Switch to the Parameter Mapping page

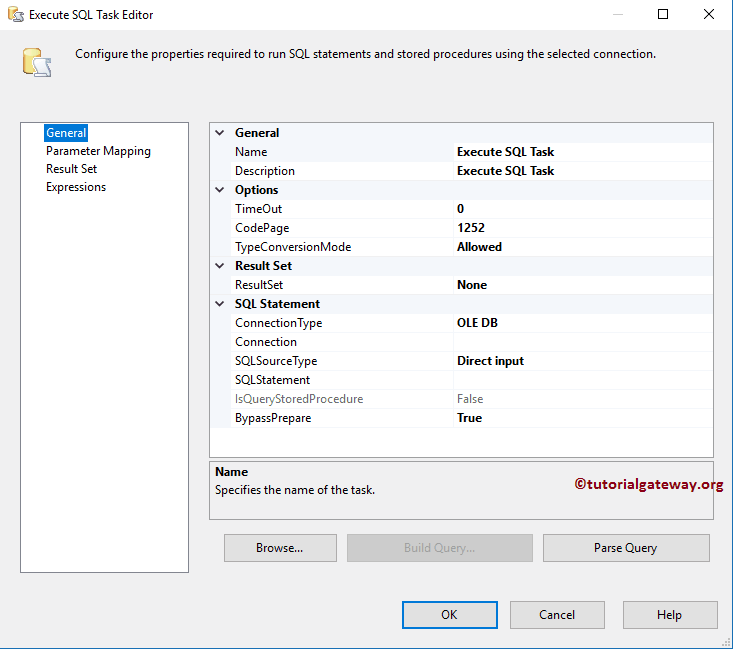98,151
